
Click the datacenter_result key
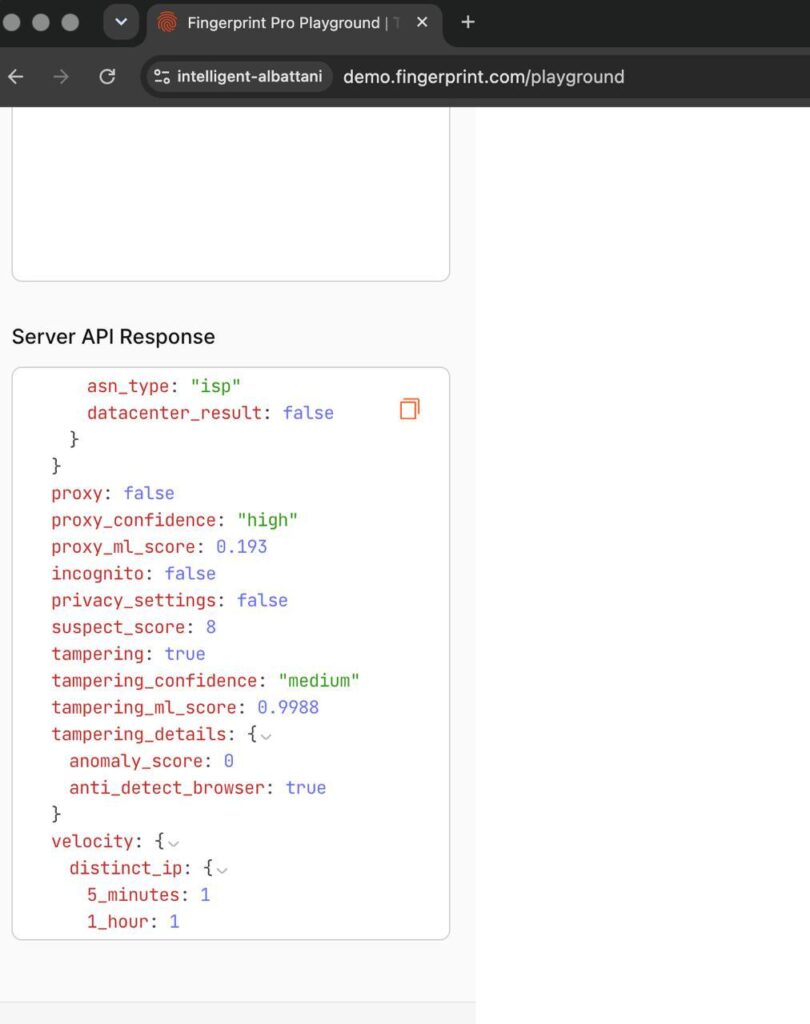point(174,413)
